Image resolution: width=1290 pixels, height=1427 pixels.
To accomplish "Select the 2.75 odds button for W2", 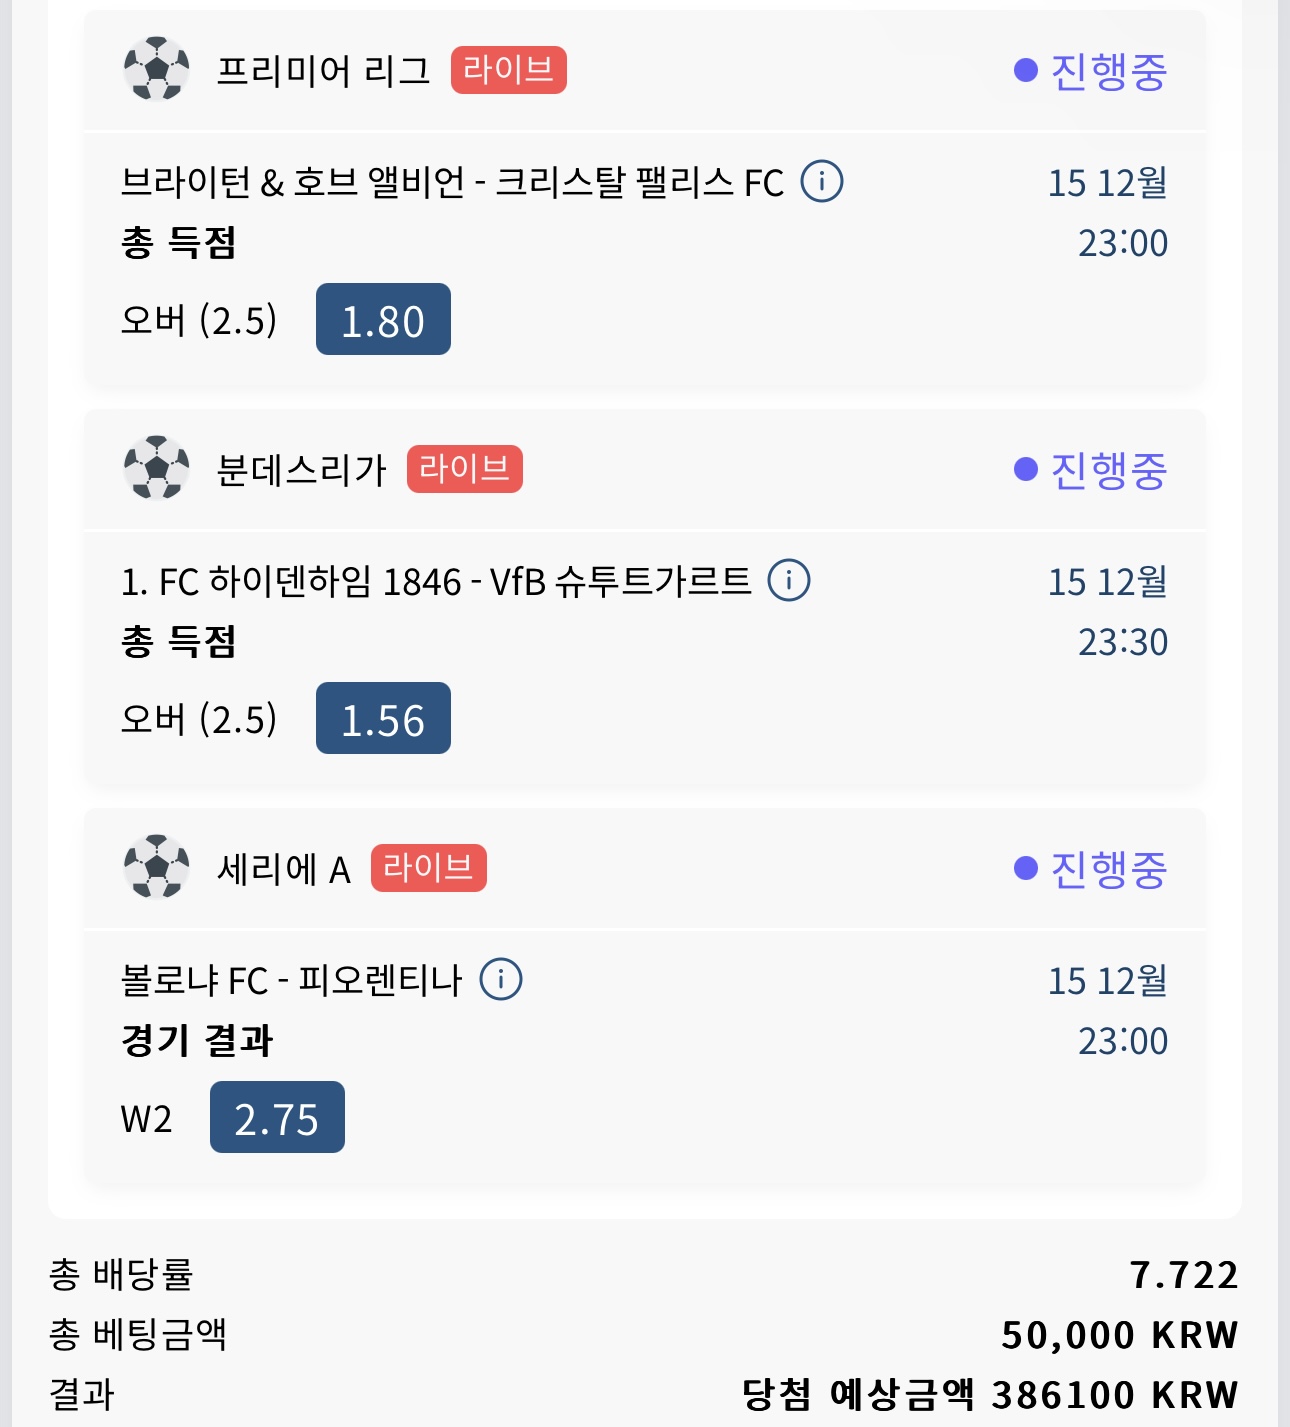I will [277, 1118].
